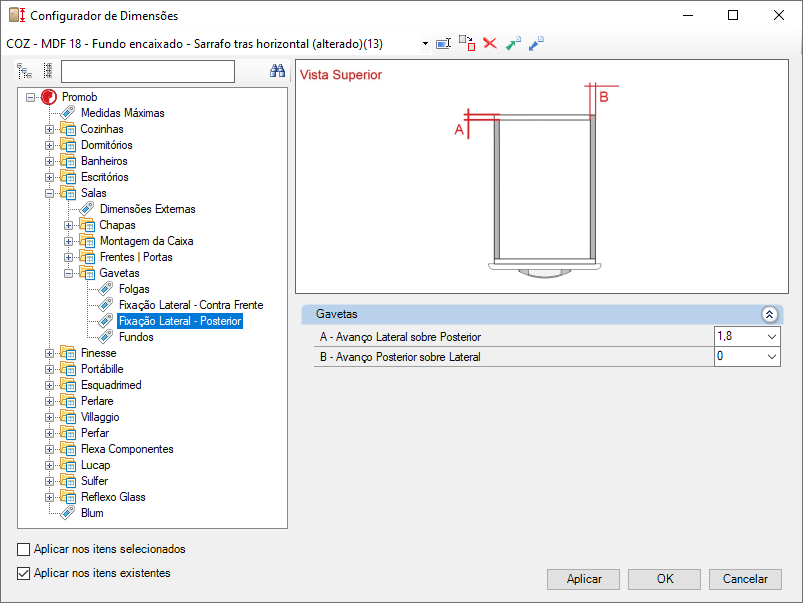The width and height of the screenshot is (803, 603).
Task: Click the Cozinhas folder icon
Action: (68, 129)
